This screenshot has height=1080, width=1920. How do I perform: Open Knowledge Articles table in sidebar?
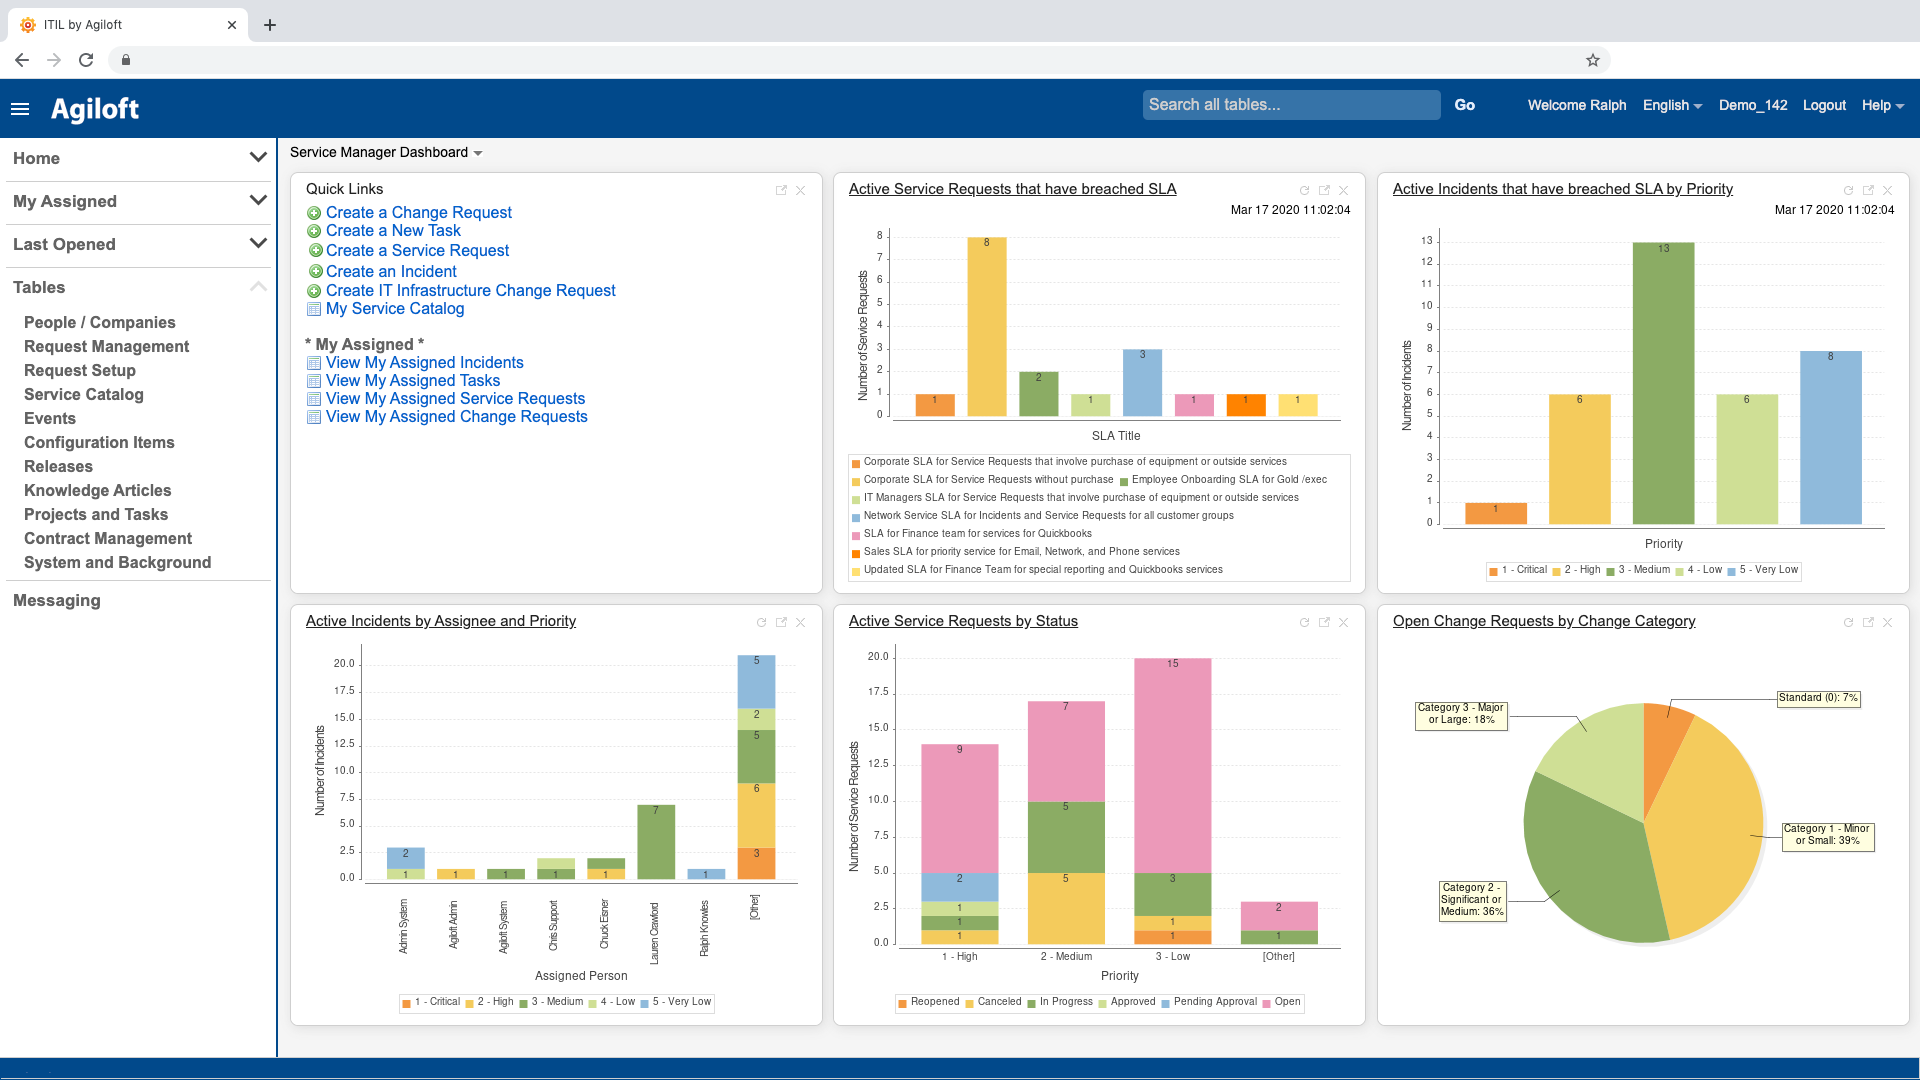97,490
